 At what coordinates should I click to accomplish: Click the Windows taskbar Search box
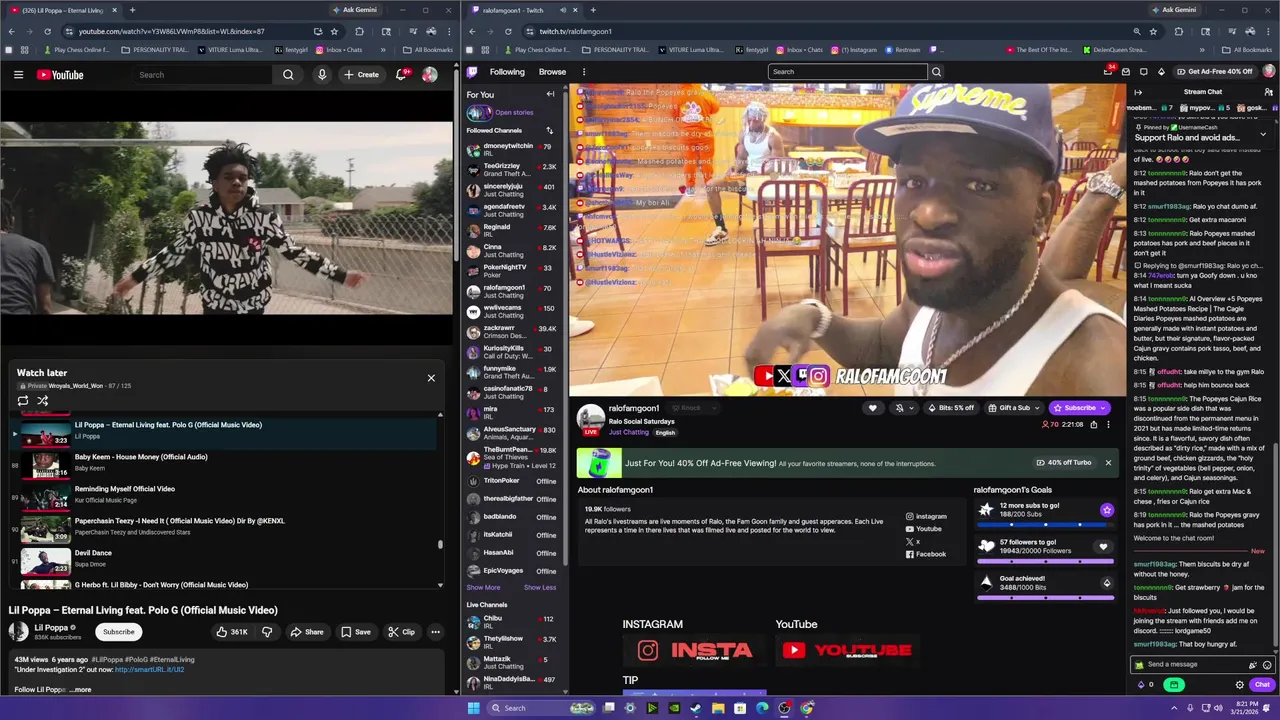tap(540, 708)
